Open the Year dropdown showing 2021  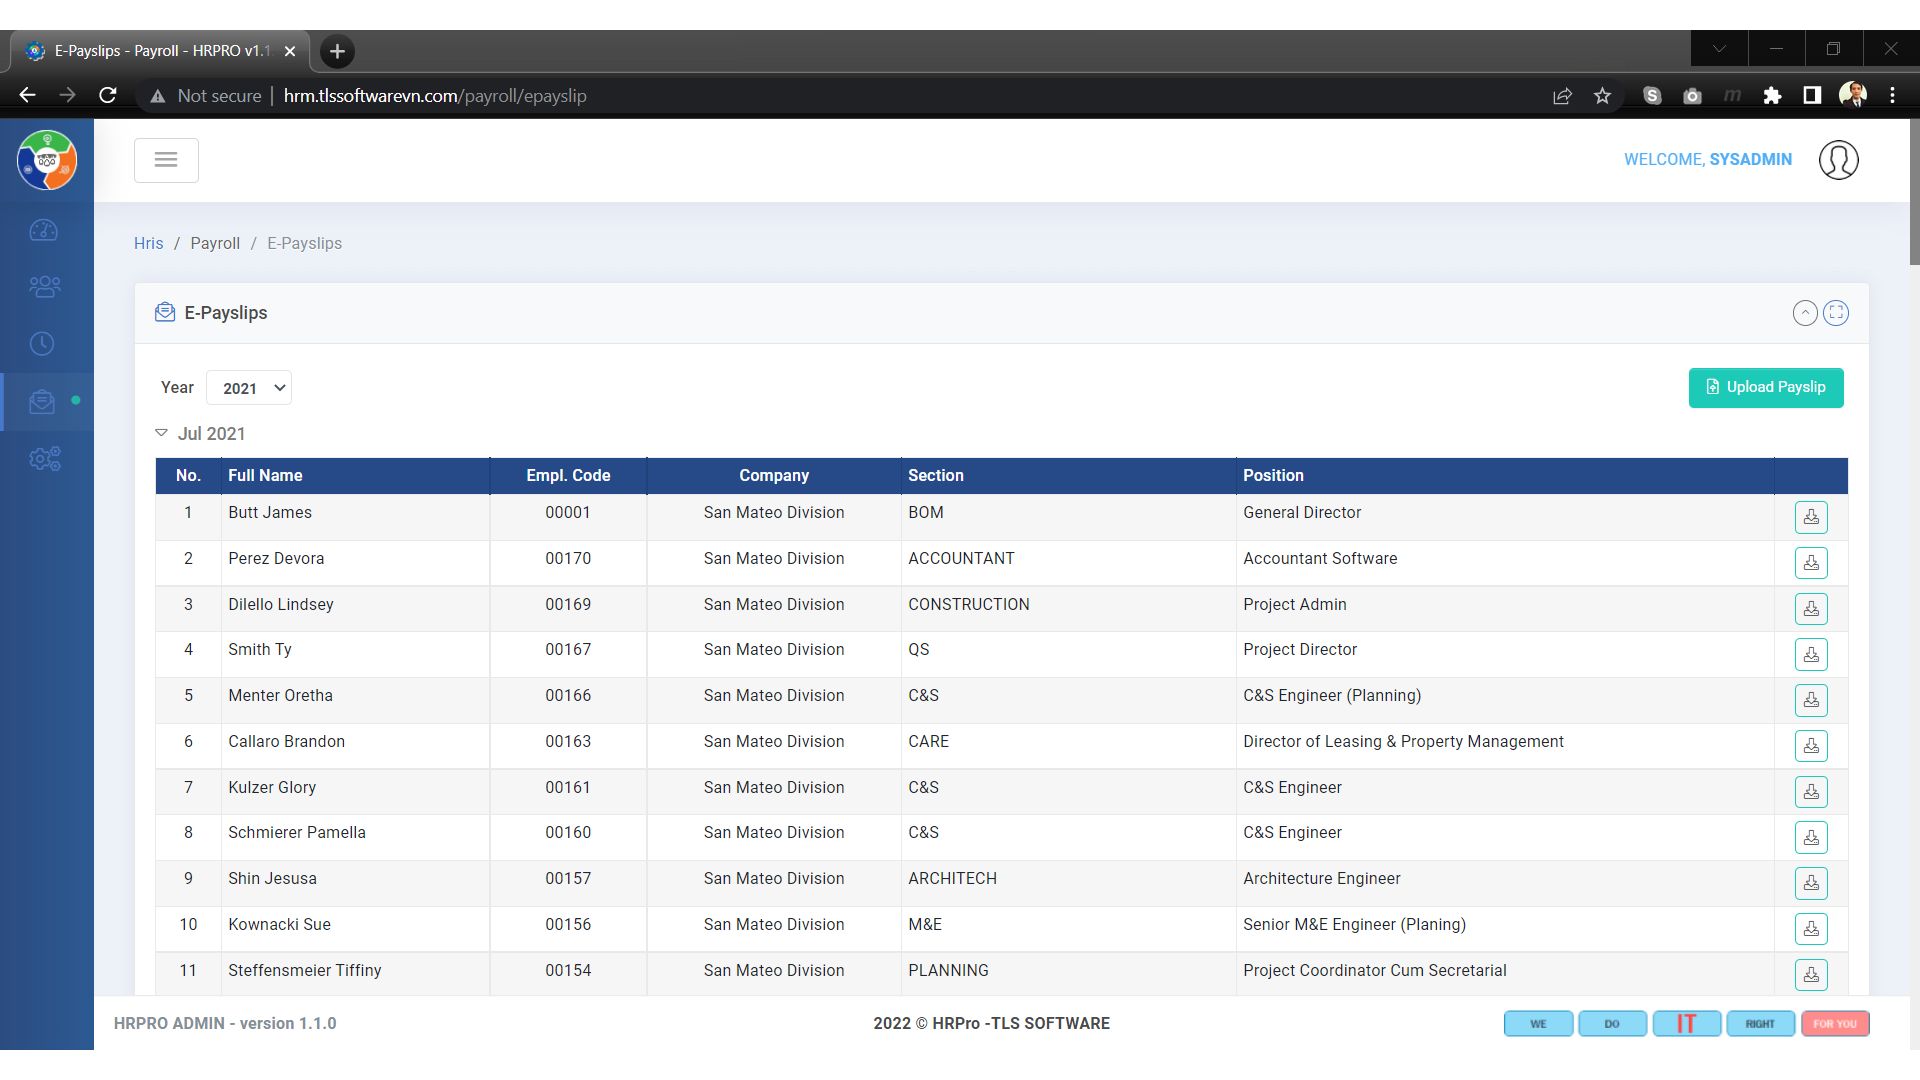point(249,388)
